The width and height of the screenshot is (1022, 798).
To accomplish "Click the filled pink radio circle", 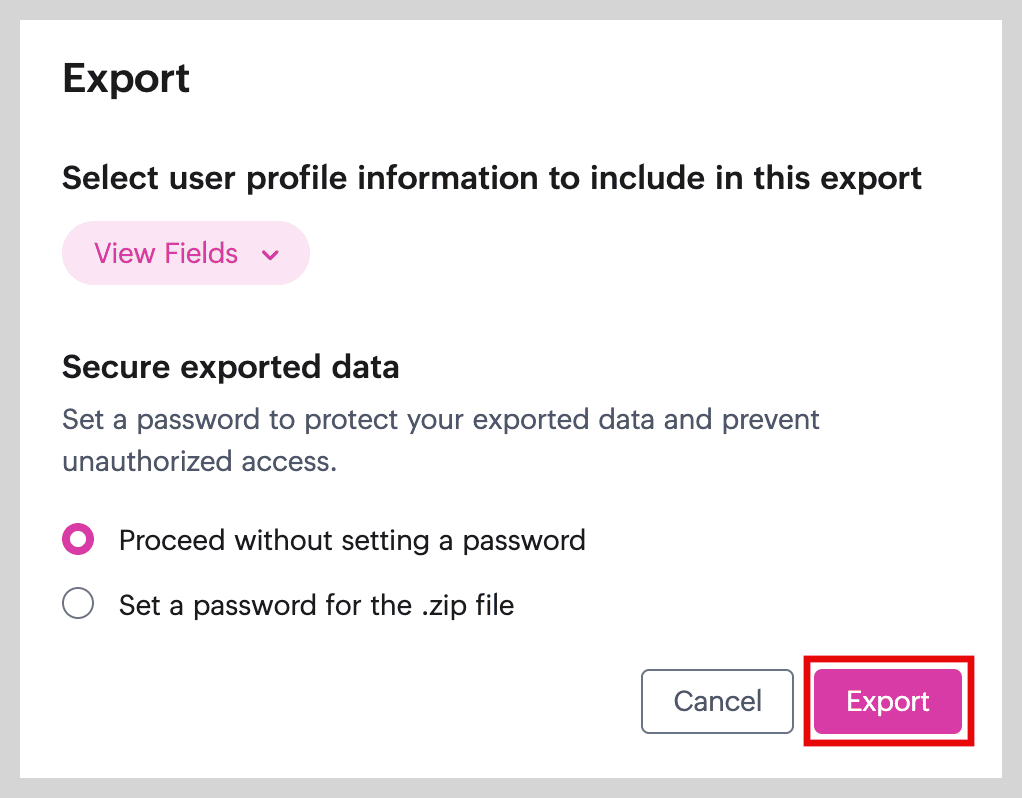I will tap(78, 541).
